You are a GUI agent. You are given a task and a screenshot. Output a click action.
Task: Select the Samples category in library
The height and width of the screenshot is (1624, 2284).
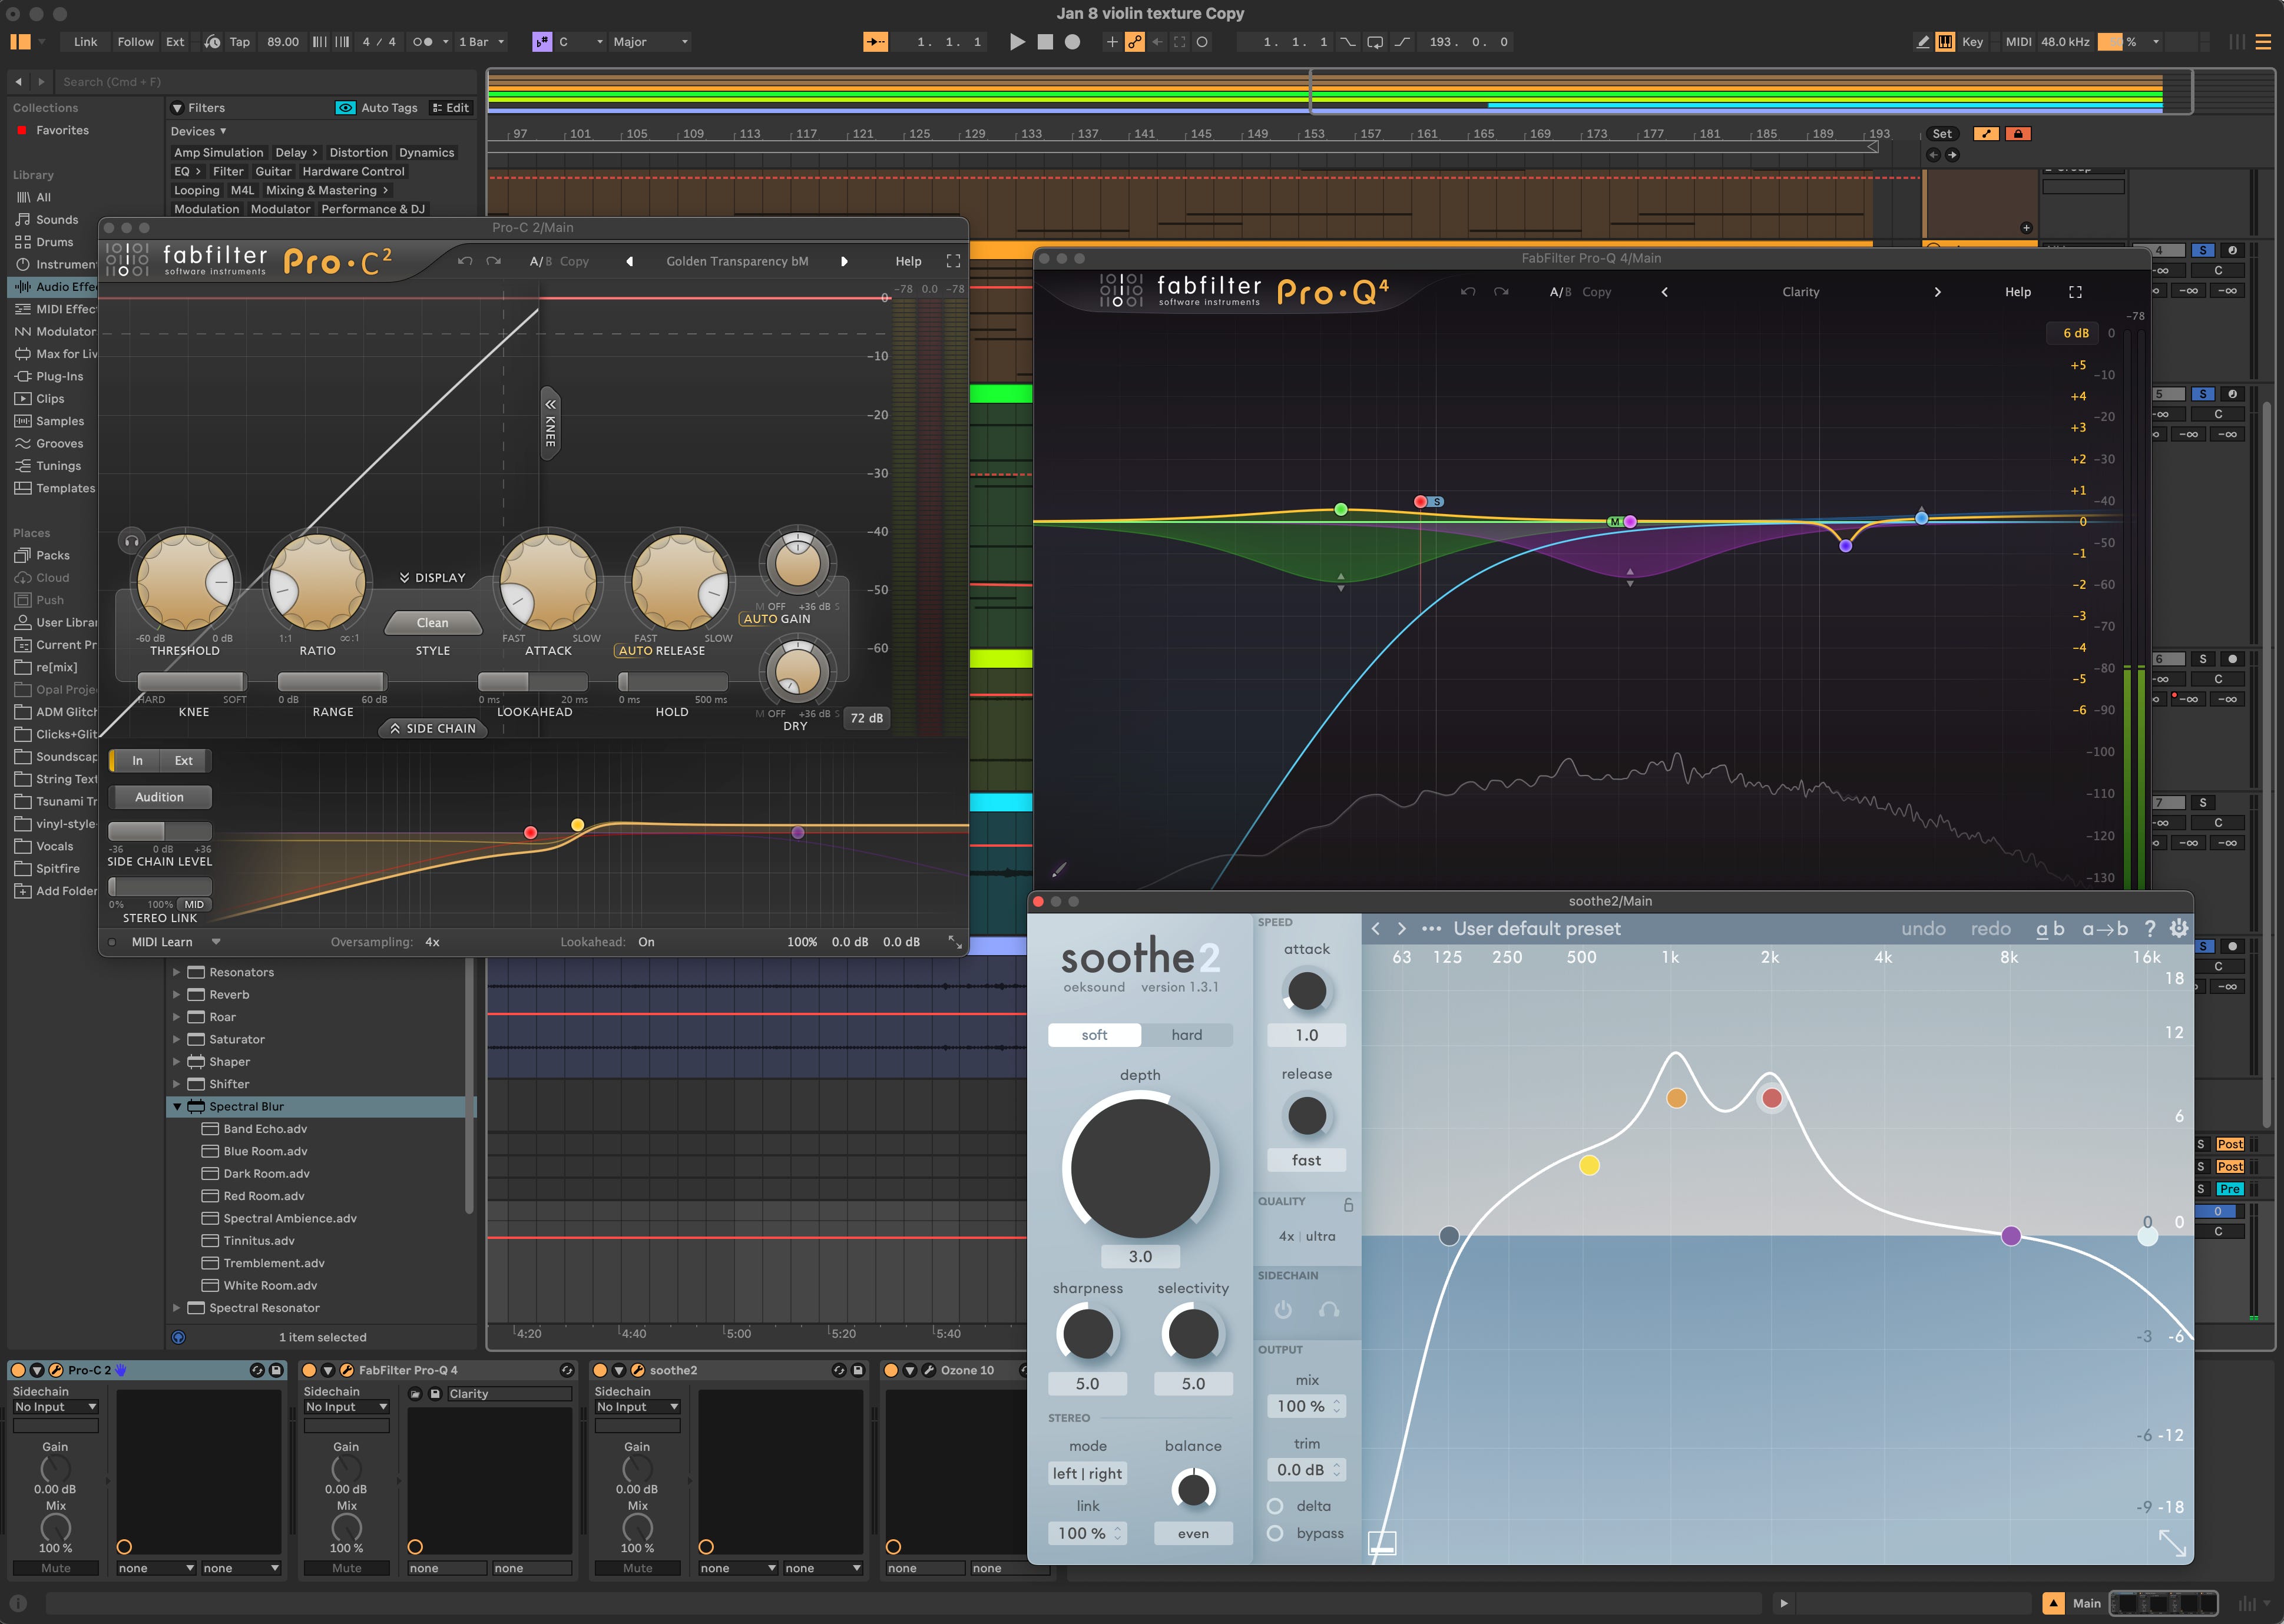59,421
